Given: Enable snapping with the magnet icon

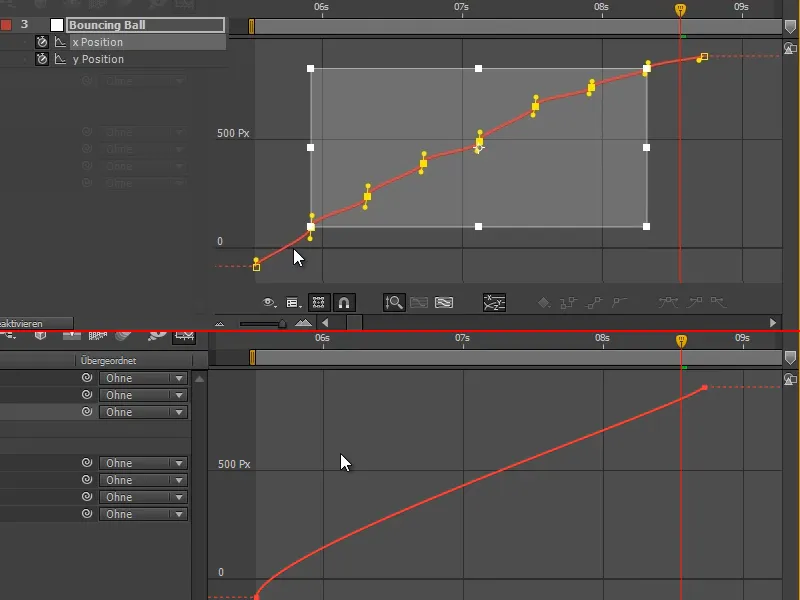Looking at the screenshot, I should pyautogui.click(x=343, y=302).
